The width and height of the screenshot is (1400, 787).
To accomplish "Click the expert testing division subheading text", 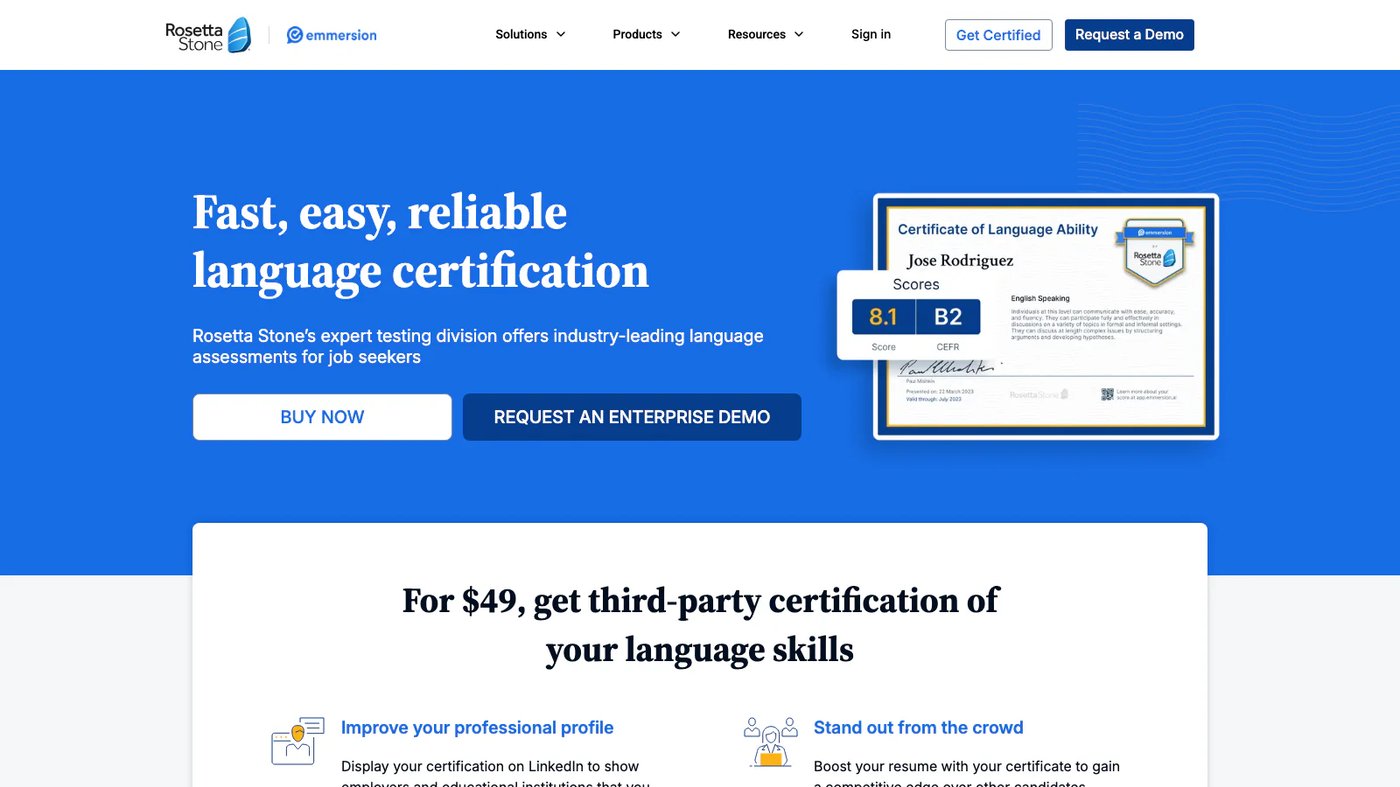I will (478, 346).
